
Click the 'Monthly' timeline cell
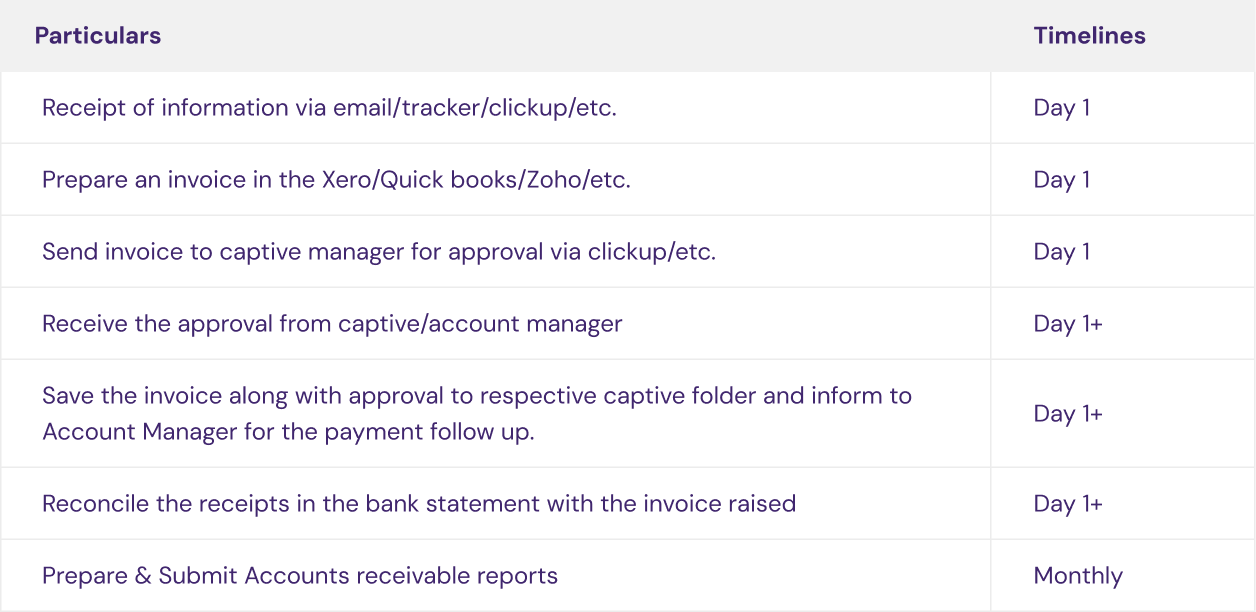coord(1078,576)
